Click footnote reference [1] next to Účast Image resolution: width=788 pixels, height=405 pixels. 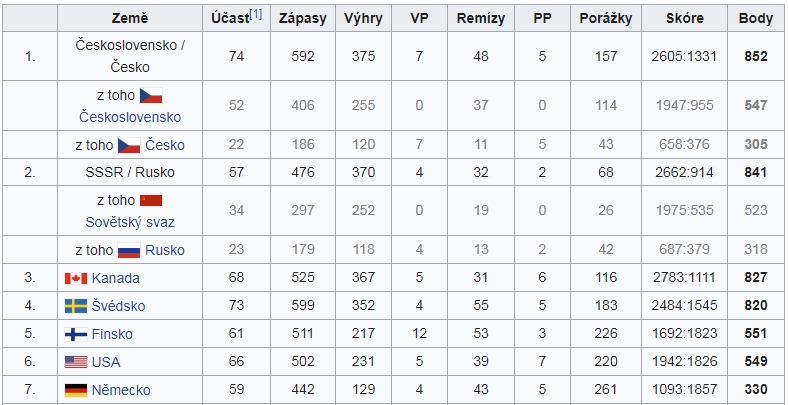pos(256,15)
